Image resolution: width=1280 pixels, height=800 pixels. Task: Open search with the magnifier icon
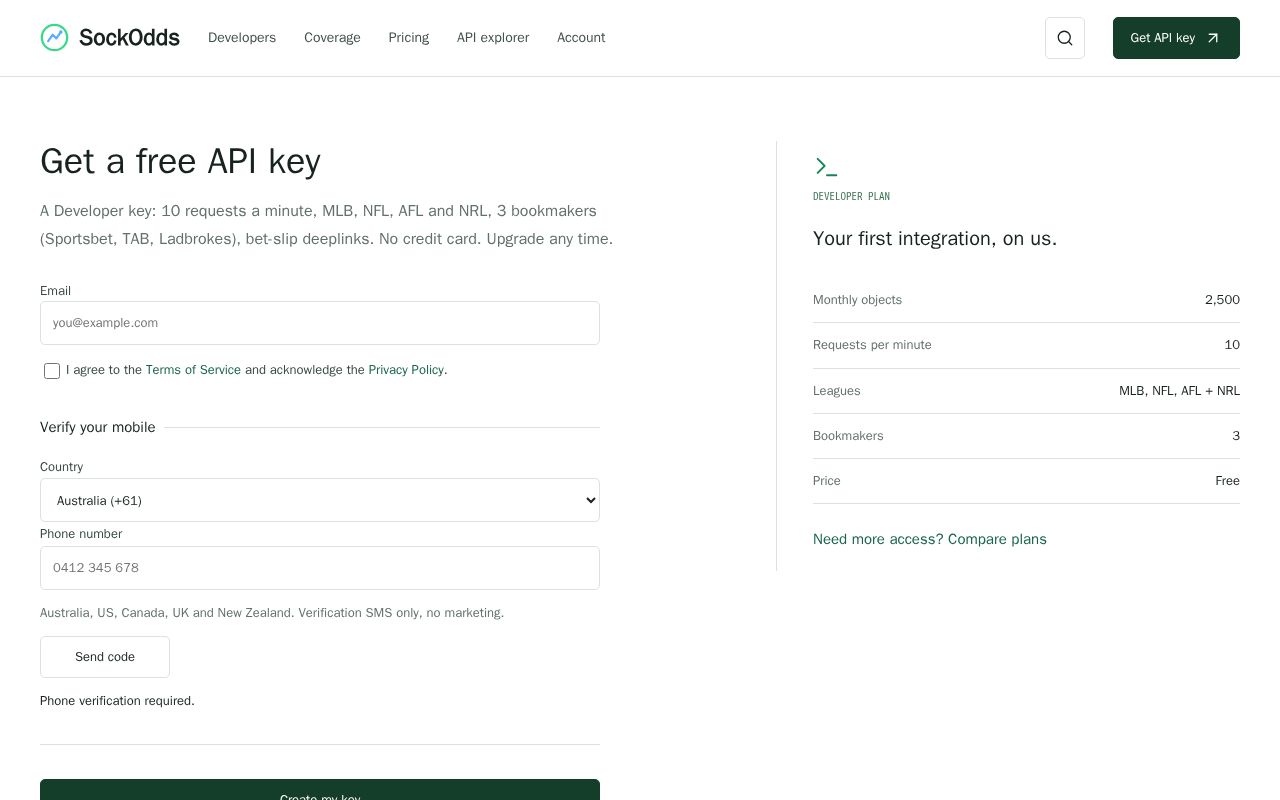pos(1065,38)
